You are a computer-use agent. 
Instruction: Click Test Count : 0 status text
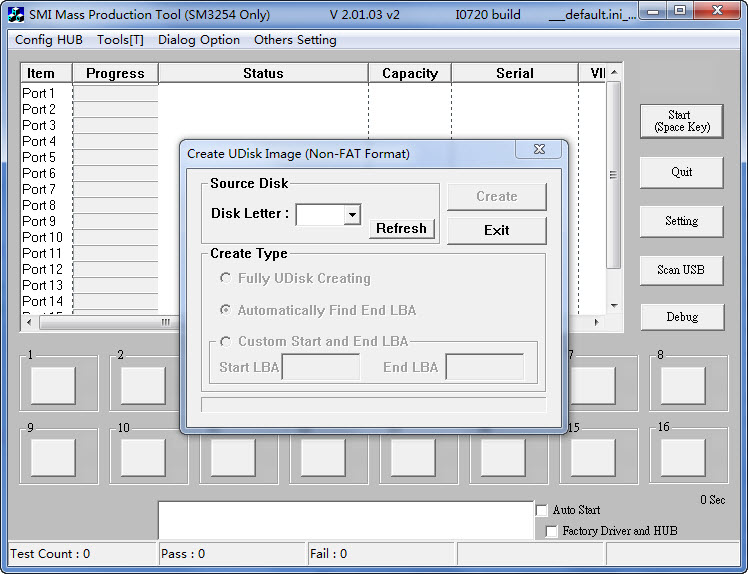pos(50,554)
